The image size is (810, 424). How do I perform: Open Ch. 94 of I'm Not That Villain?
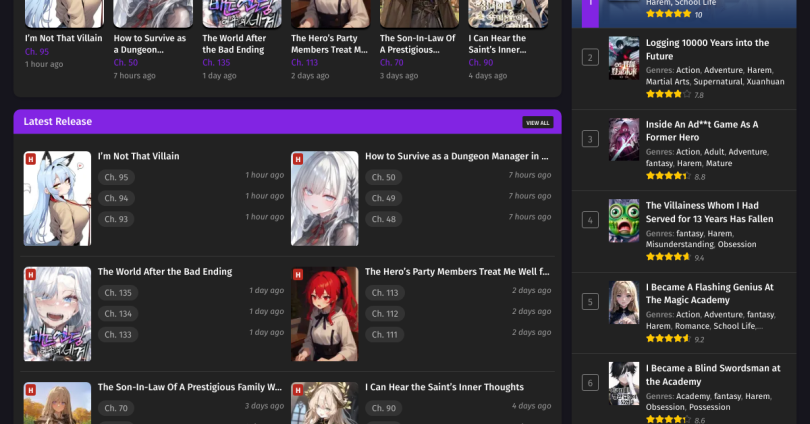116,198
